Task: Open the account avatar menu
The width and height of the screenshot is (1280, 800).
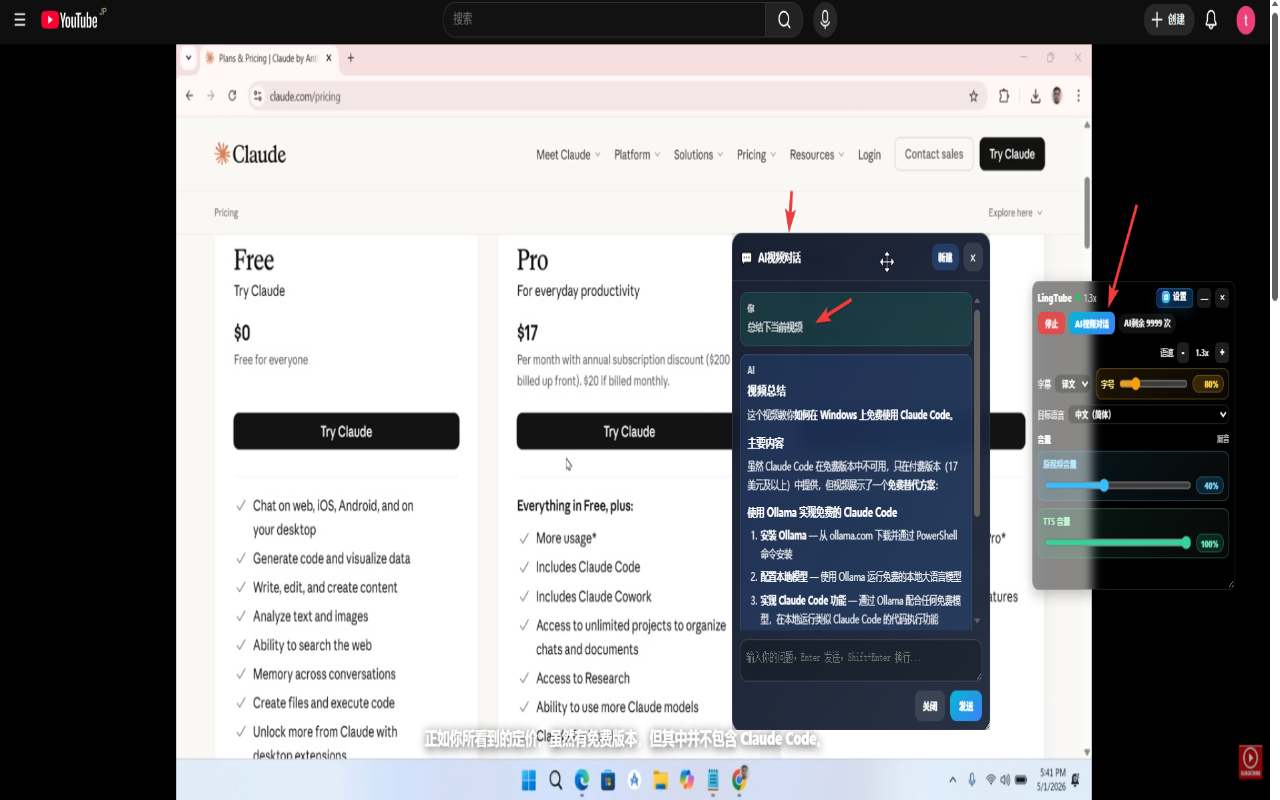Action: [1245, 19]
